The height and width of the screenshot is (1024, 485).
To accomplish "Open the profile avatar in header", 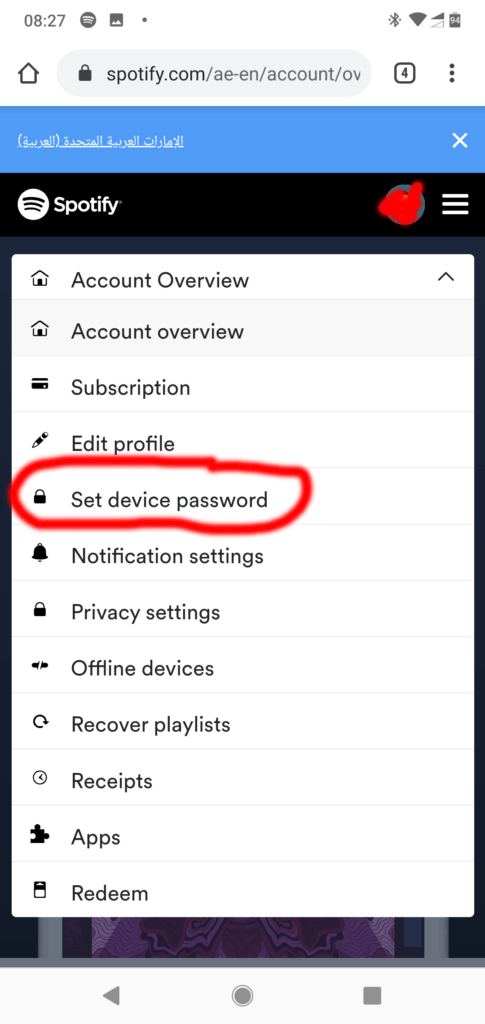I will [404, 204].
